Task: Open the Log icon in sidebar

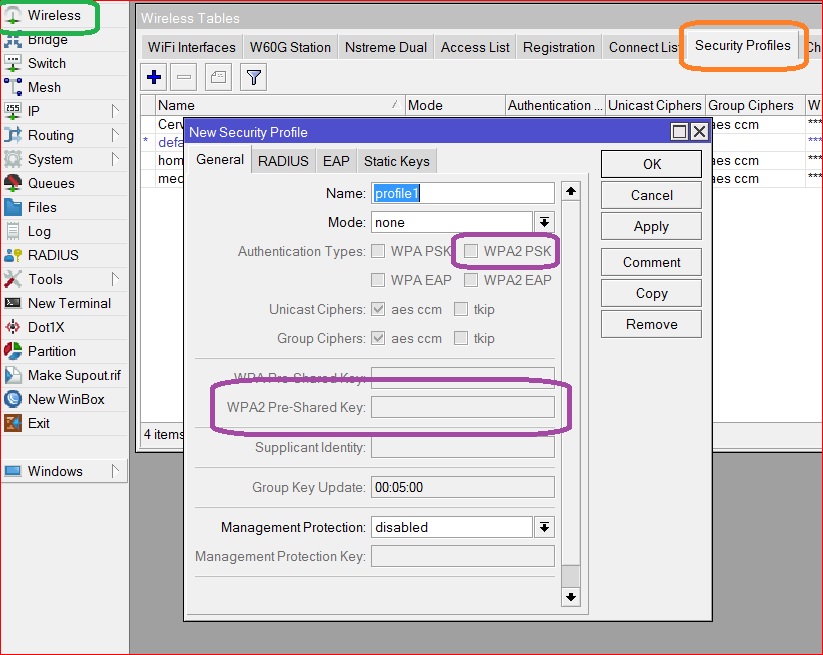Action: tap(13, 231)
